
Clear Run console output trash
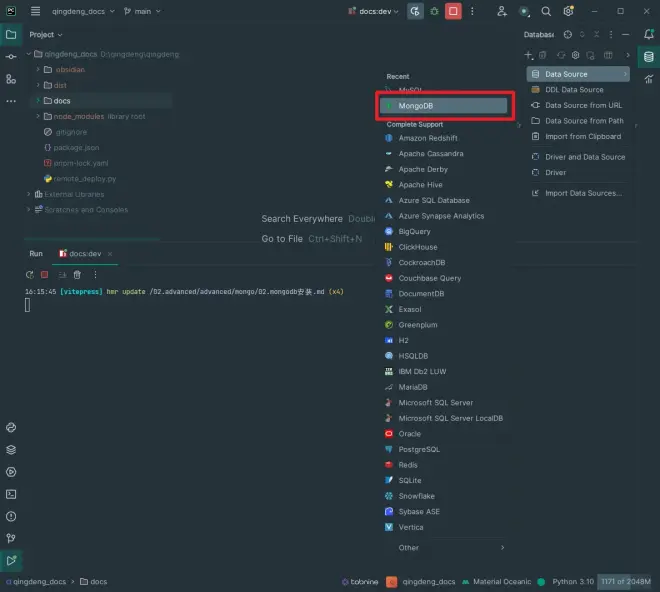[x=77, y=275]
